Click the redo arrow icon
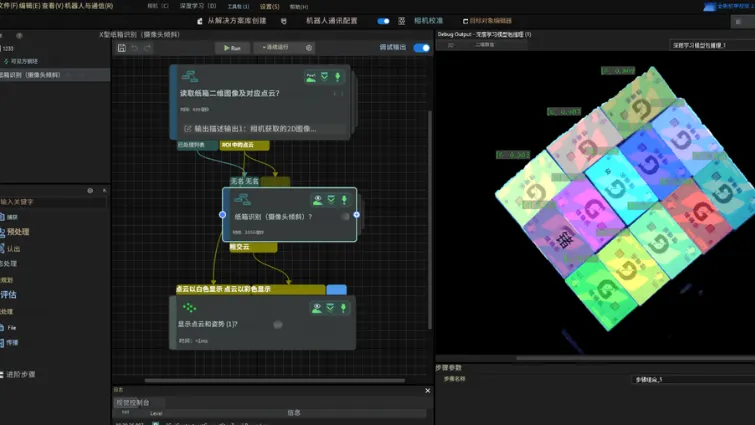Image resolution: width=755 pixels, height=425 pixels. 147,48
